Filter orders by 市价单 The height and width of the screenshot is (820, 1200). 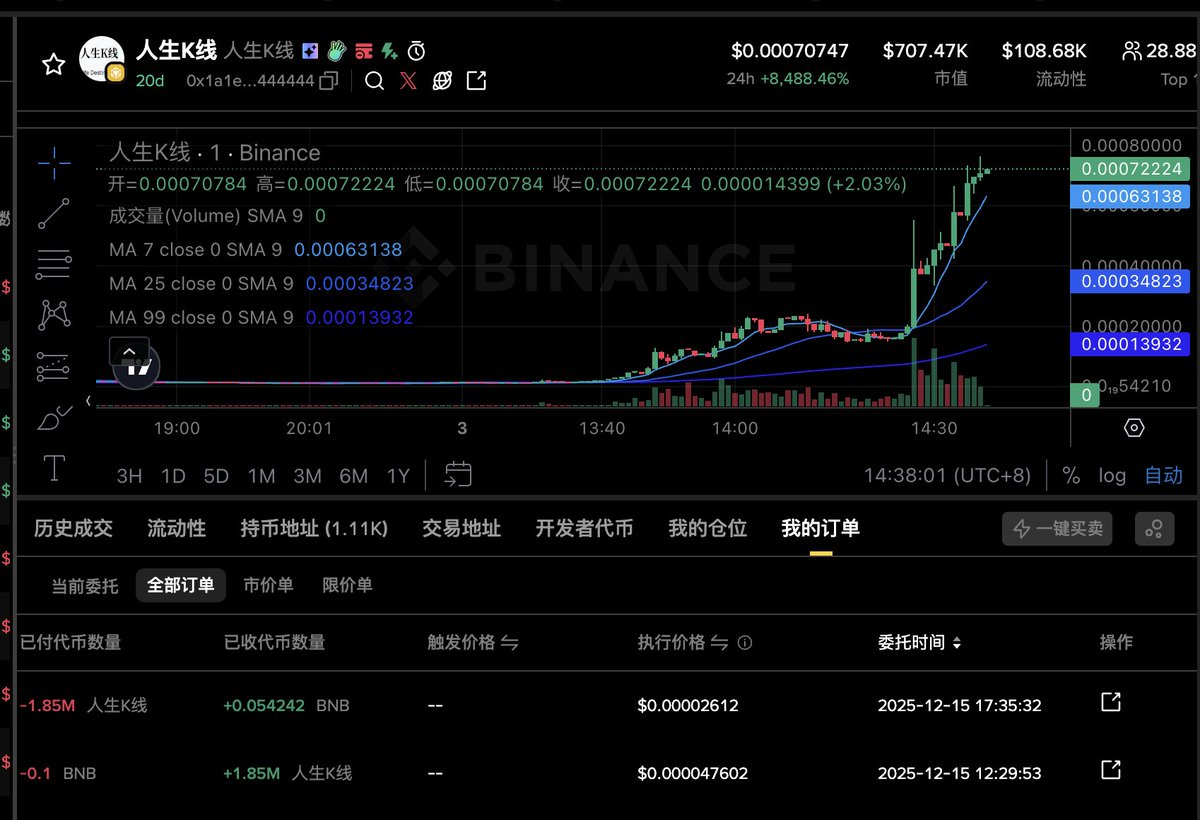coord(269,585)
